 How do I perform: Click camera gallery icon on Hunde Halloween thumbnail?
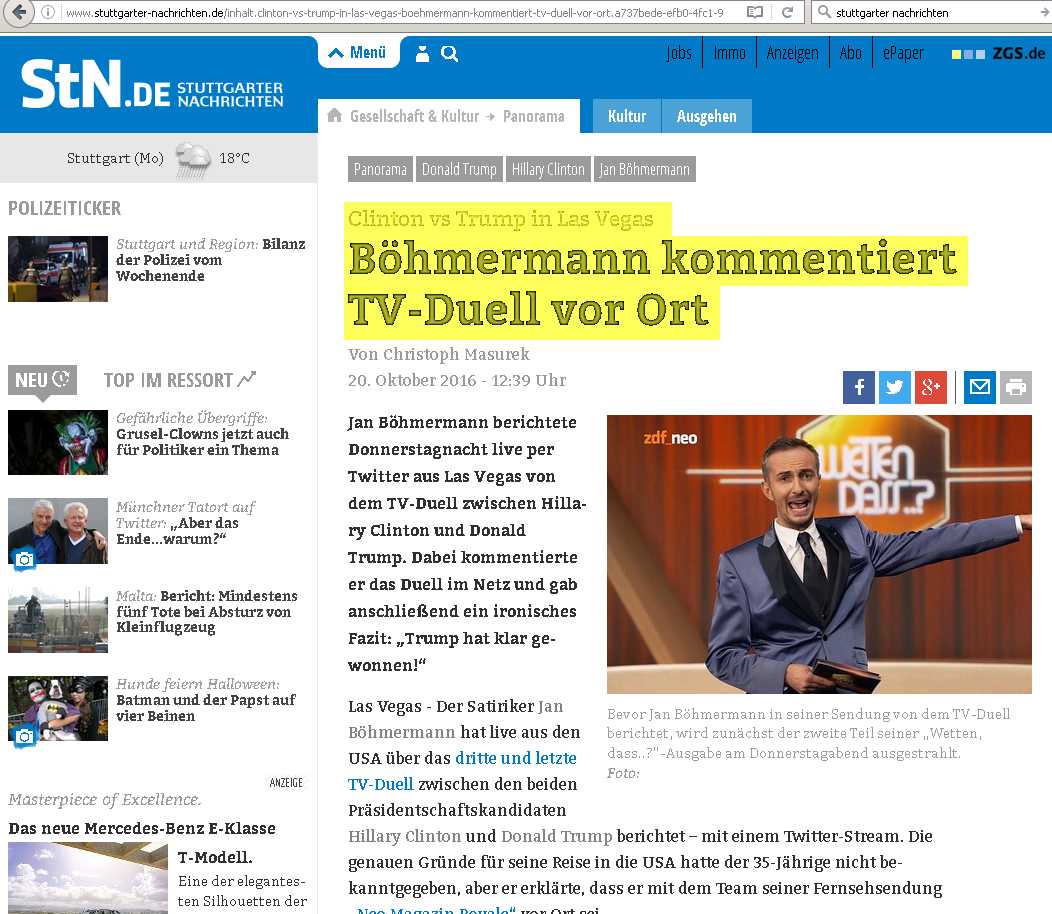pyautogui.click(x=25, y=736)
